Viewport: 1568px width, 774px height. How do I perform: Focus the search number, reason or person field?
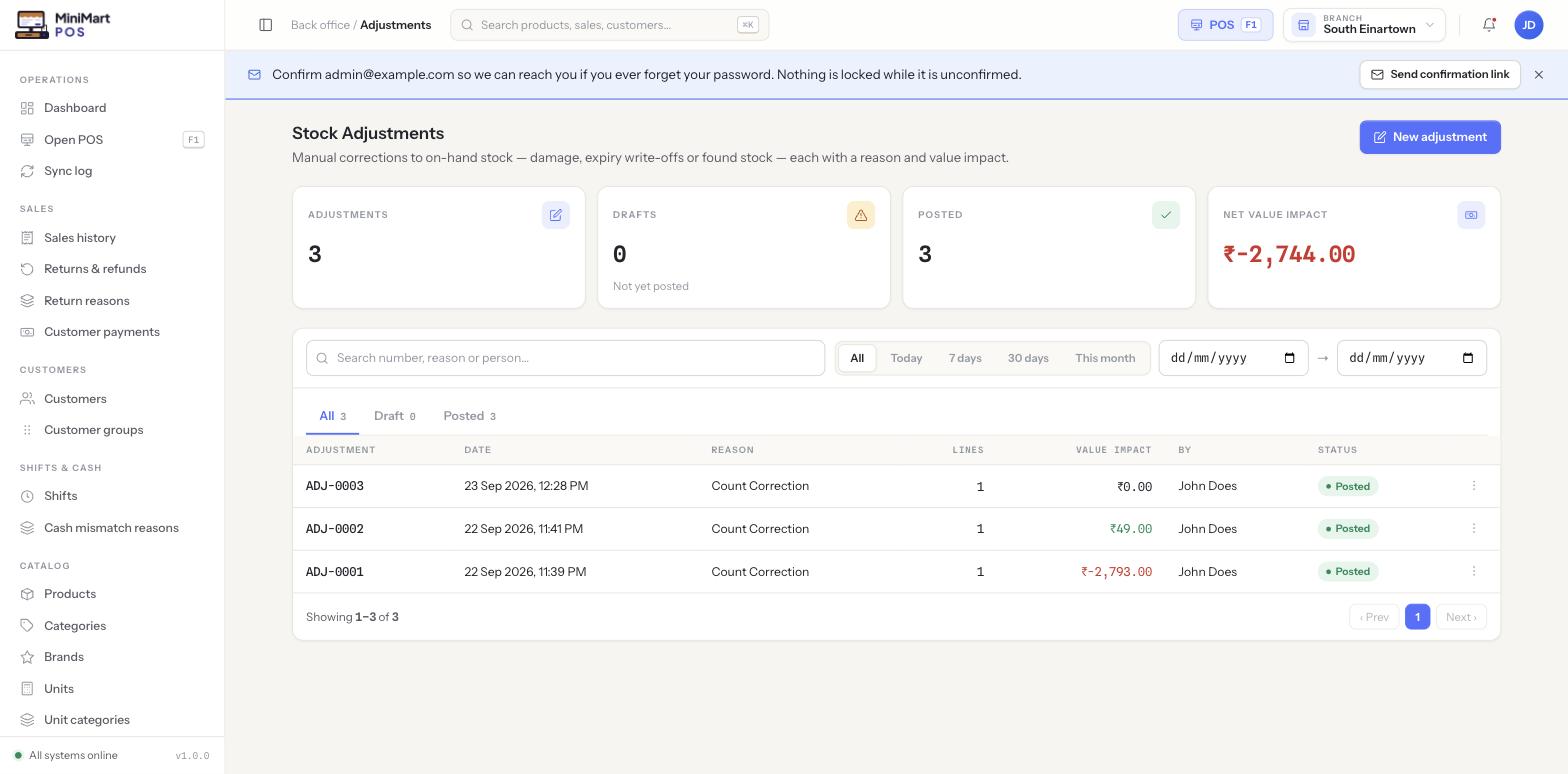[x=565, y=358]
